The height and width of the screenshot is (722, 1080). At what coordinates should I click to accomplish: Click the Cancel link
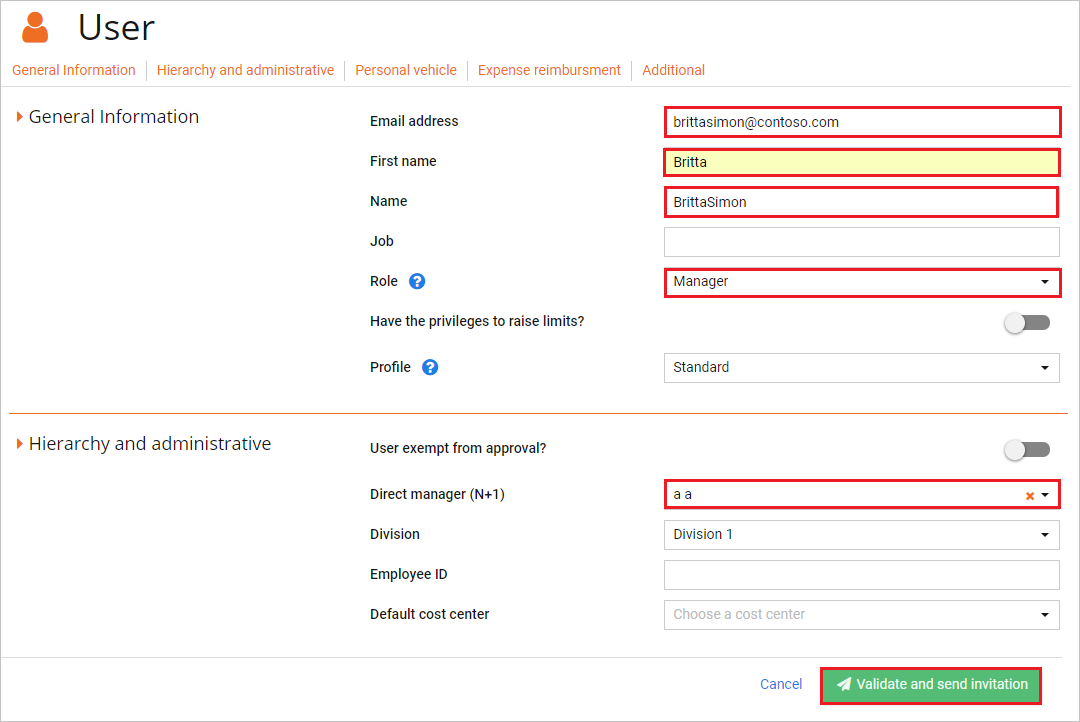pos(781,684)
